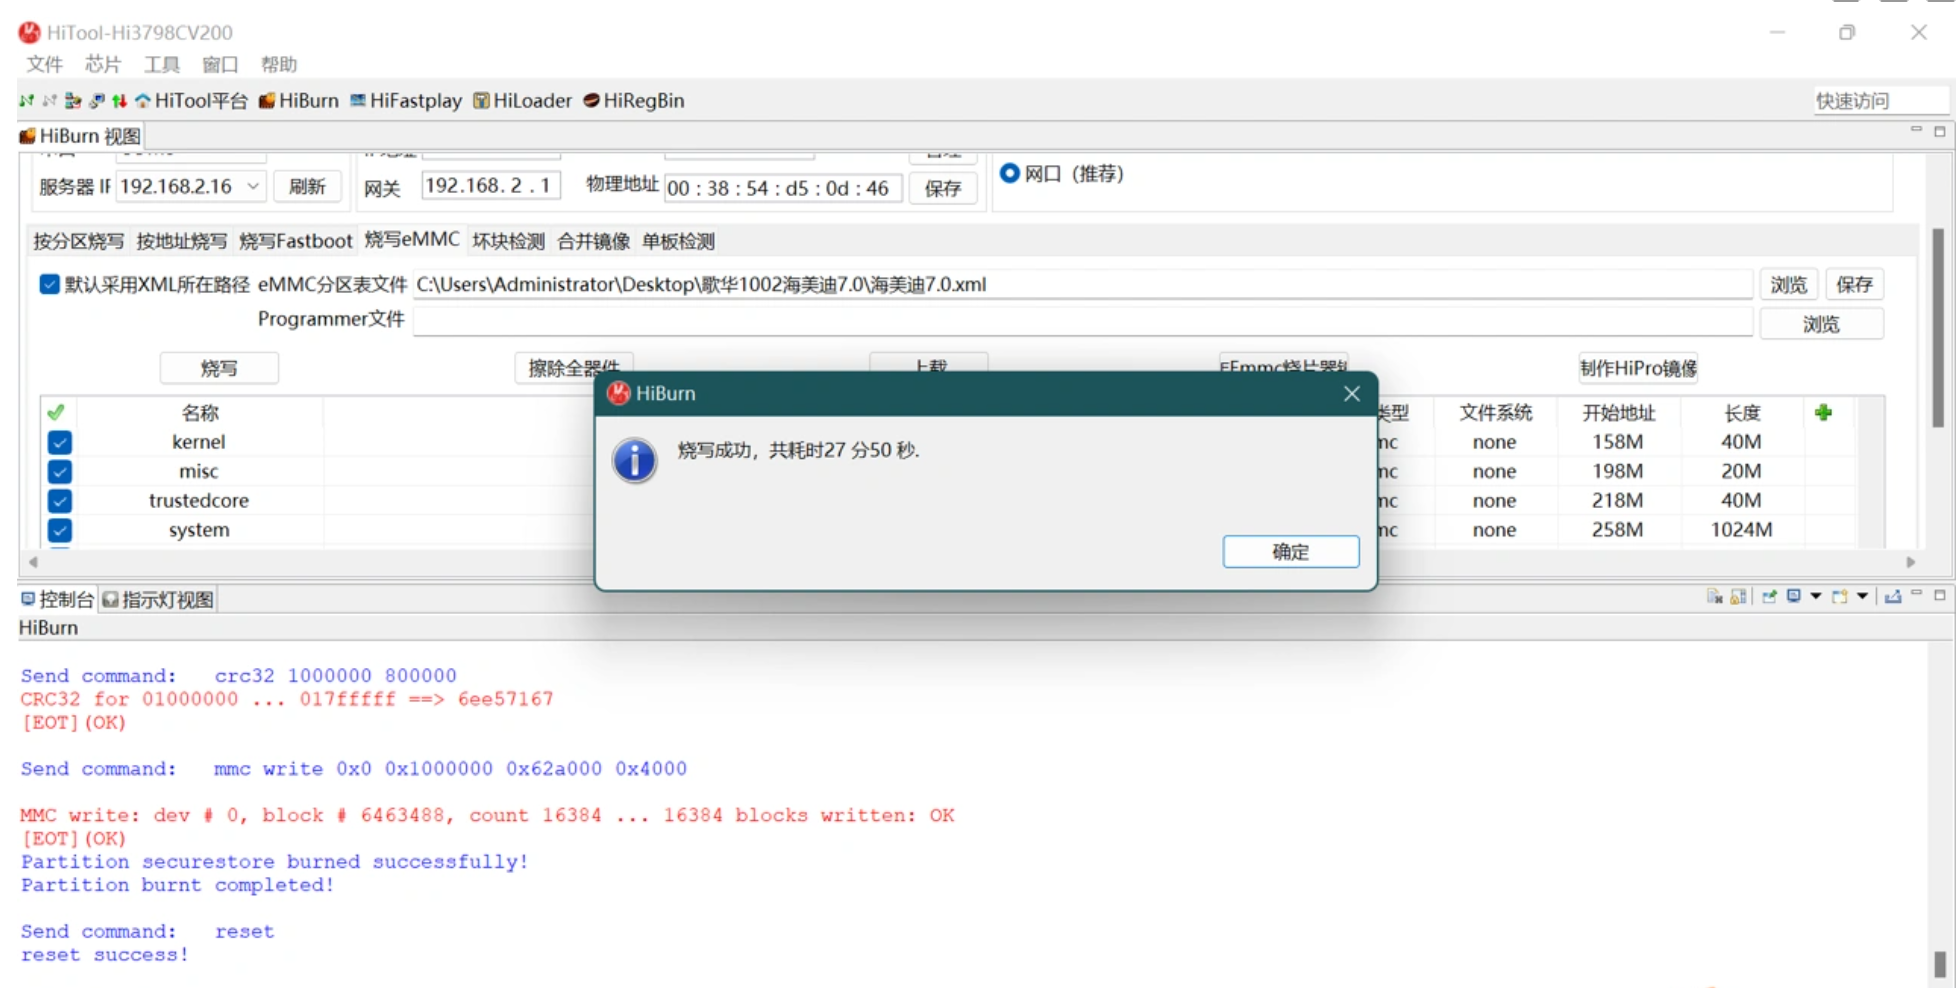Click the 制作HiPro镜像 button
The width and height of the screenshot is (1956, 988).
(x=1638, y=369)
